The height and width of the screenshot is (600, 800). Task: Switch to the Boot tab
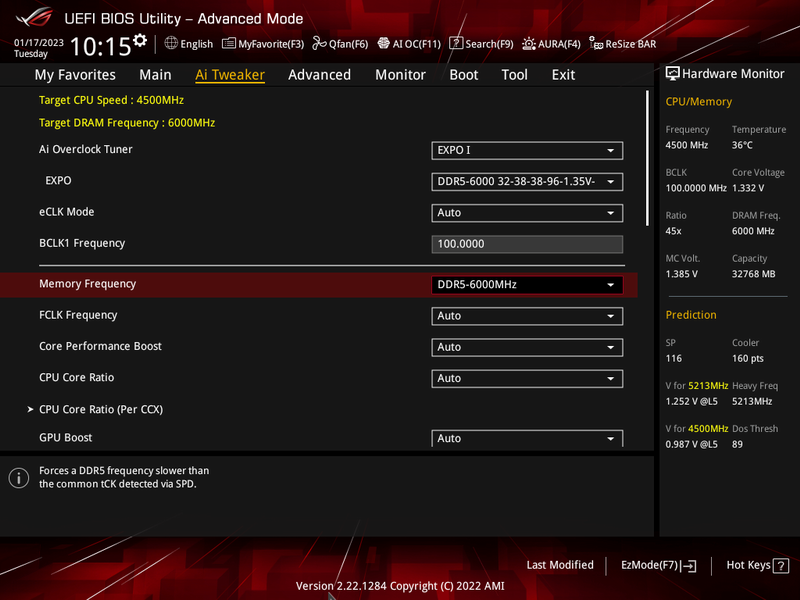tap(464, 75)
